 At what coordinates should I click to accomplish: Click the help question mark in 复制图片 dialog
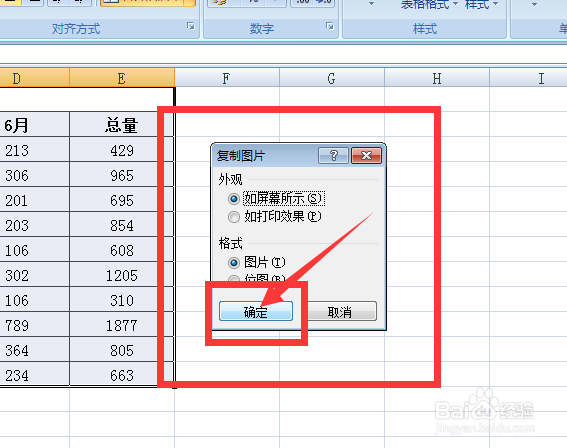[333, 155]
